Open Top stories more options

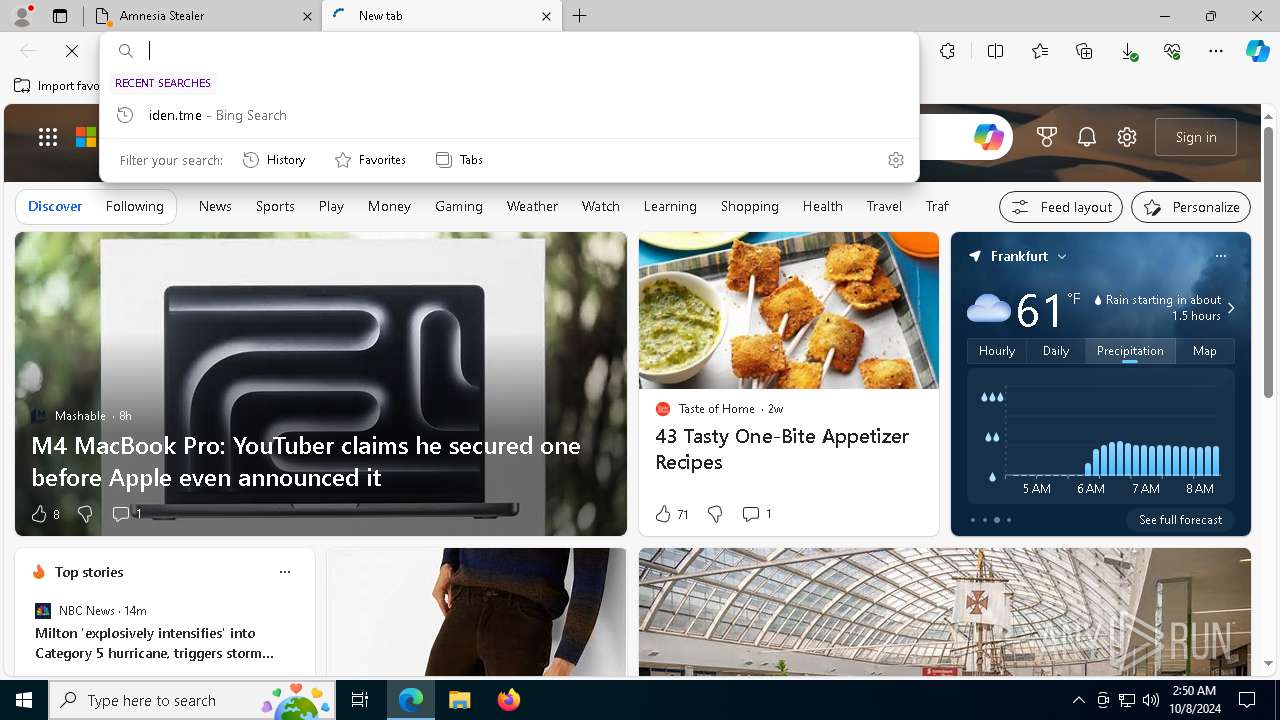[x=285, y=572]
